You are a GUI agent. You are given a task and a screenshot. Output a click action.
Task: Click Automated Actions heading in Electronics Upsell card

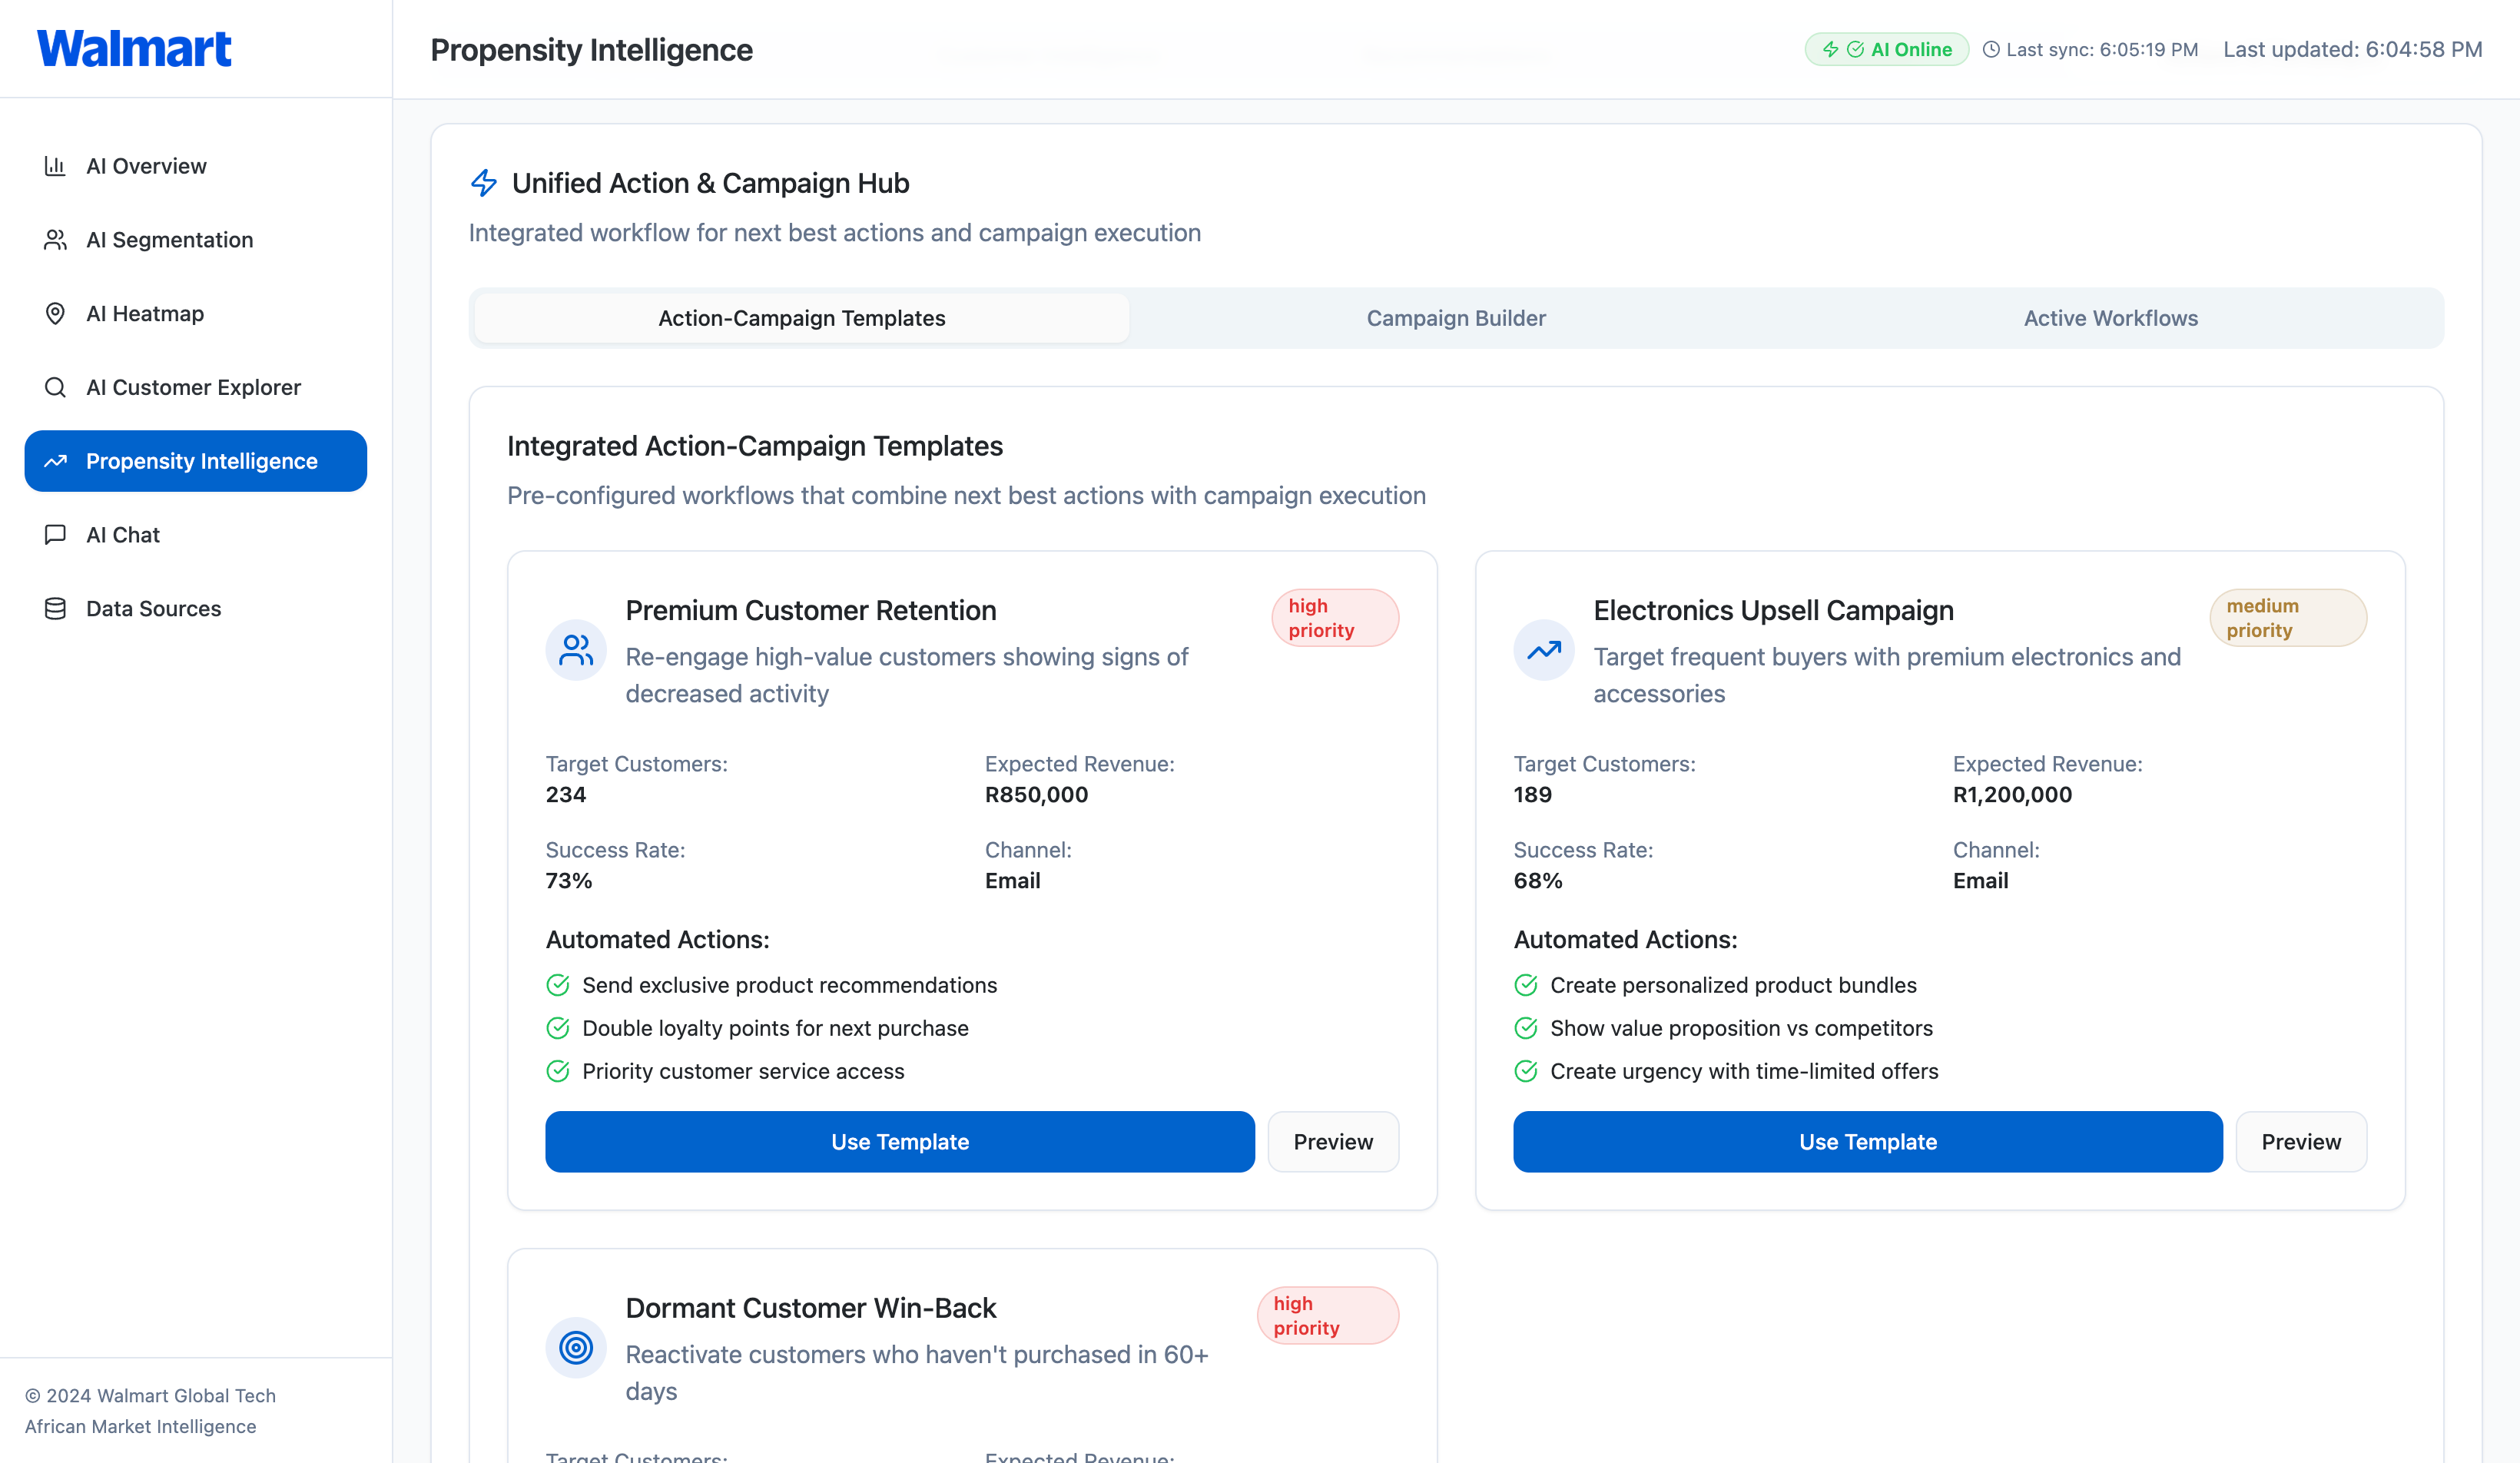[x=1625, y=940]
